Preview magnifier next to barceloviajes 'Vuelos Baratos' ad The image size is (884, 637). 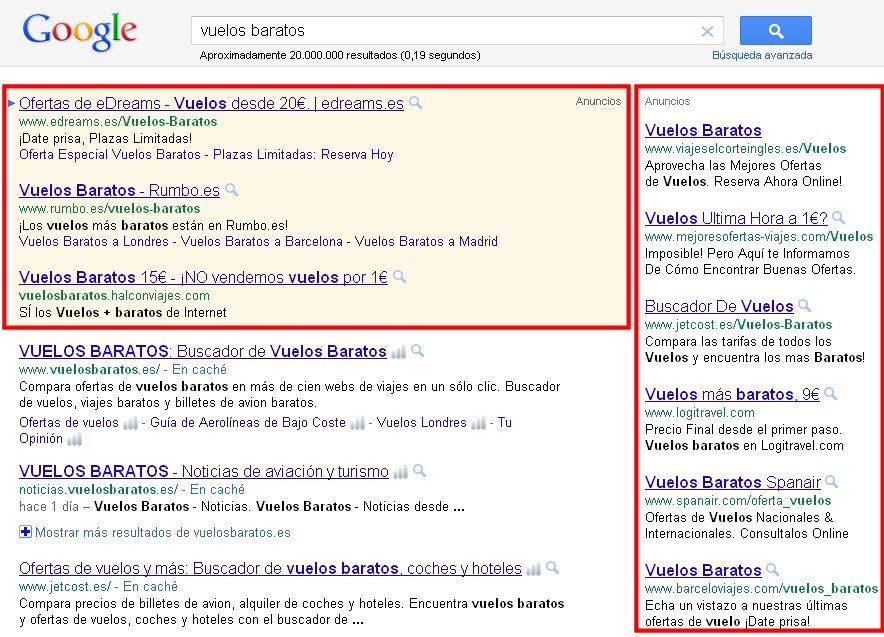coord(772,569)
